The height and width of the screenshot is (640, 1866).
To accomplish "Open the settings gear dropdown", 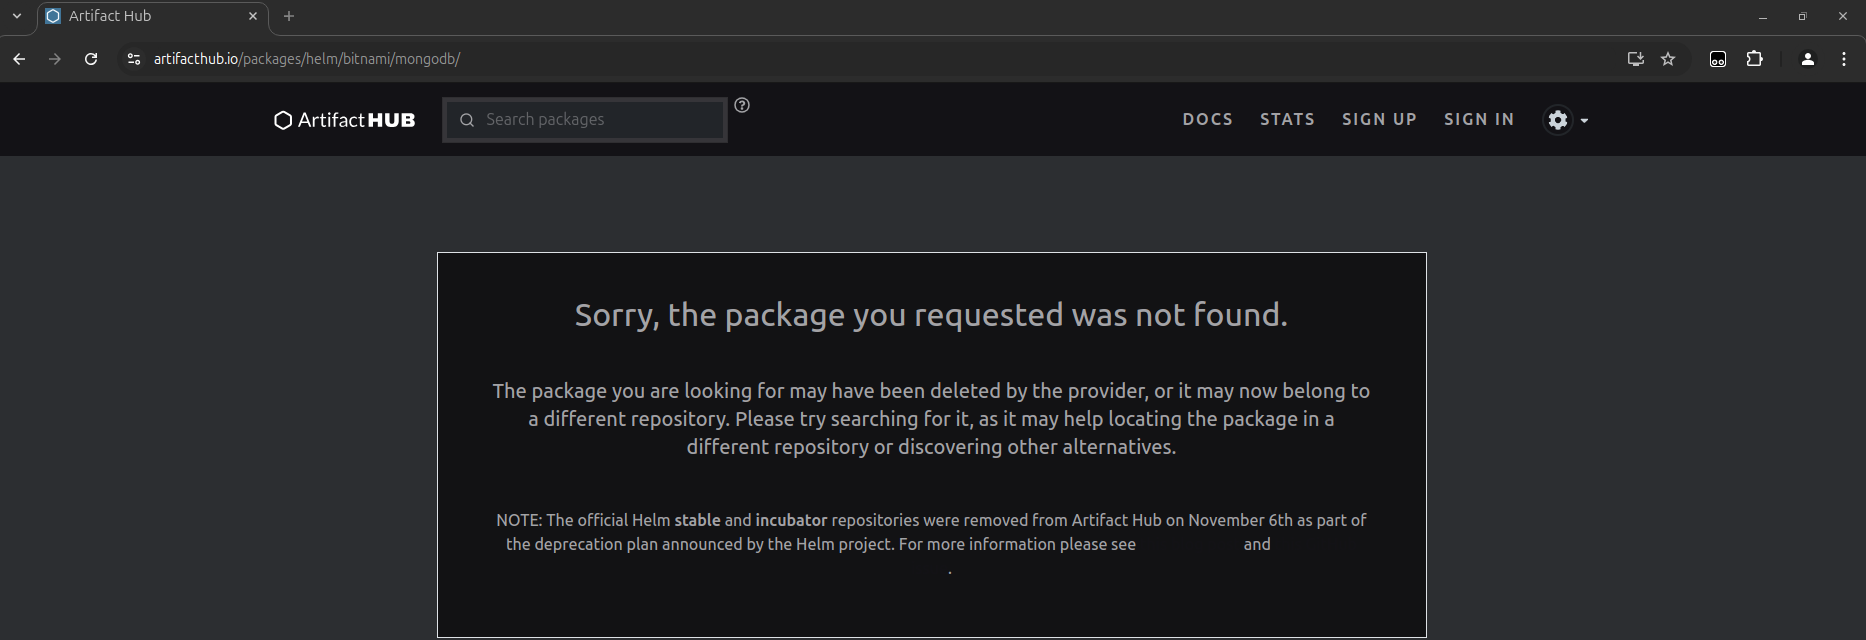I will click(1566, 120).
